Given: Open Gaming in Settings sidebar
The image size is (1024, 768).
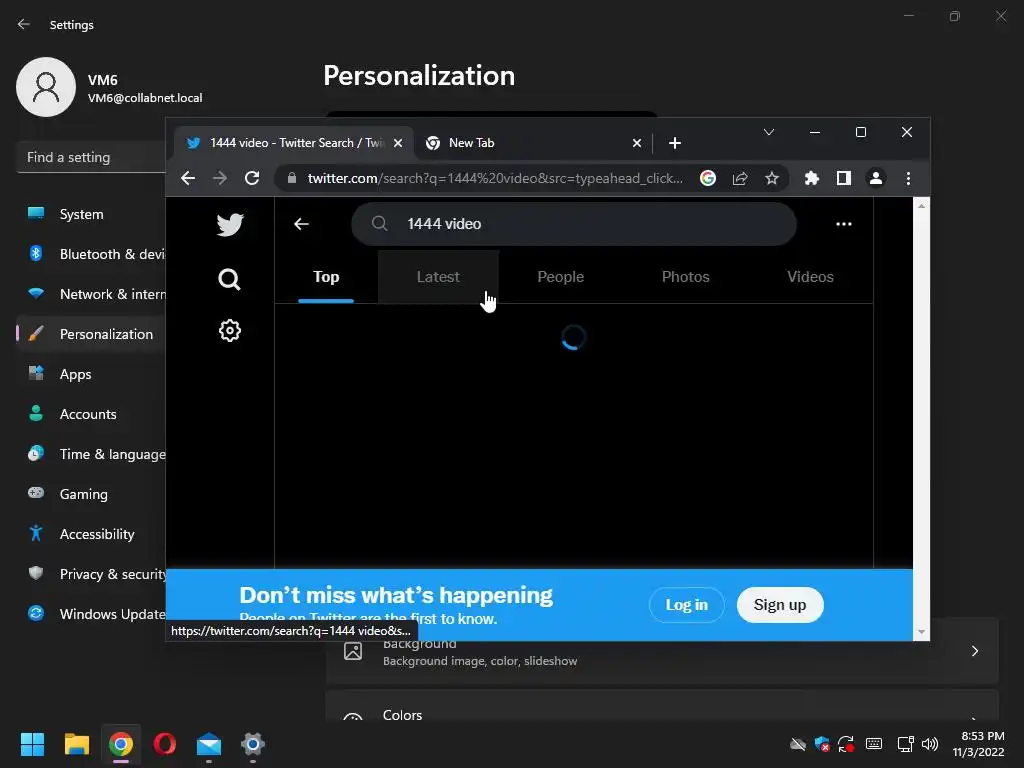Looking at the screenshot, I should pyautogui.click(x=91, y=494).
